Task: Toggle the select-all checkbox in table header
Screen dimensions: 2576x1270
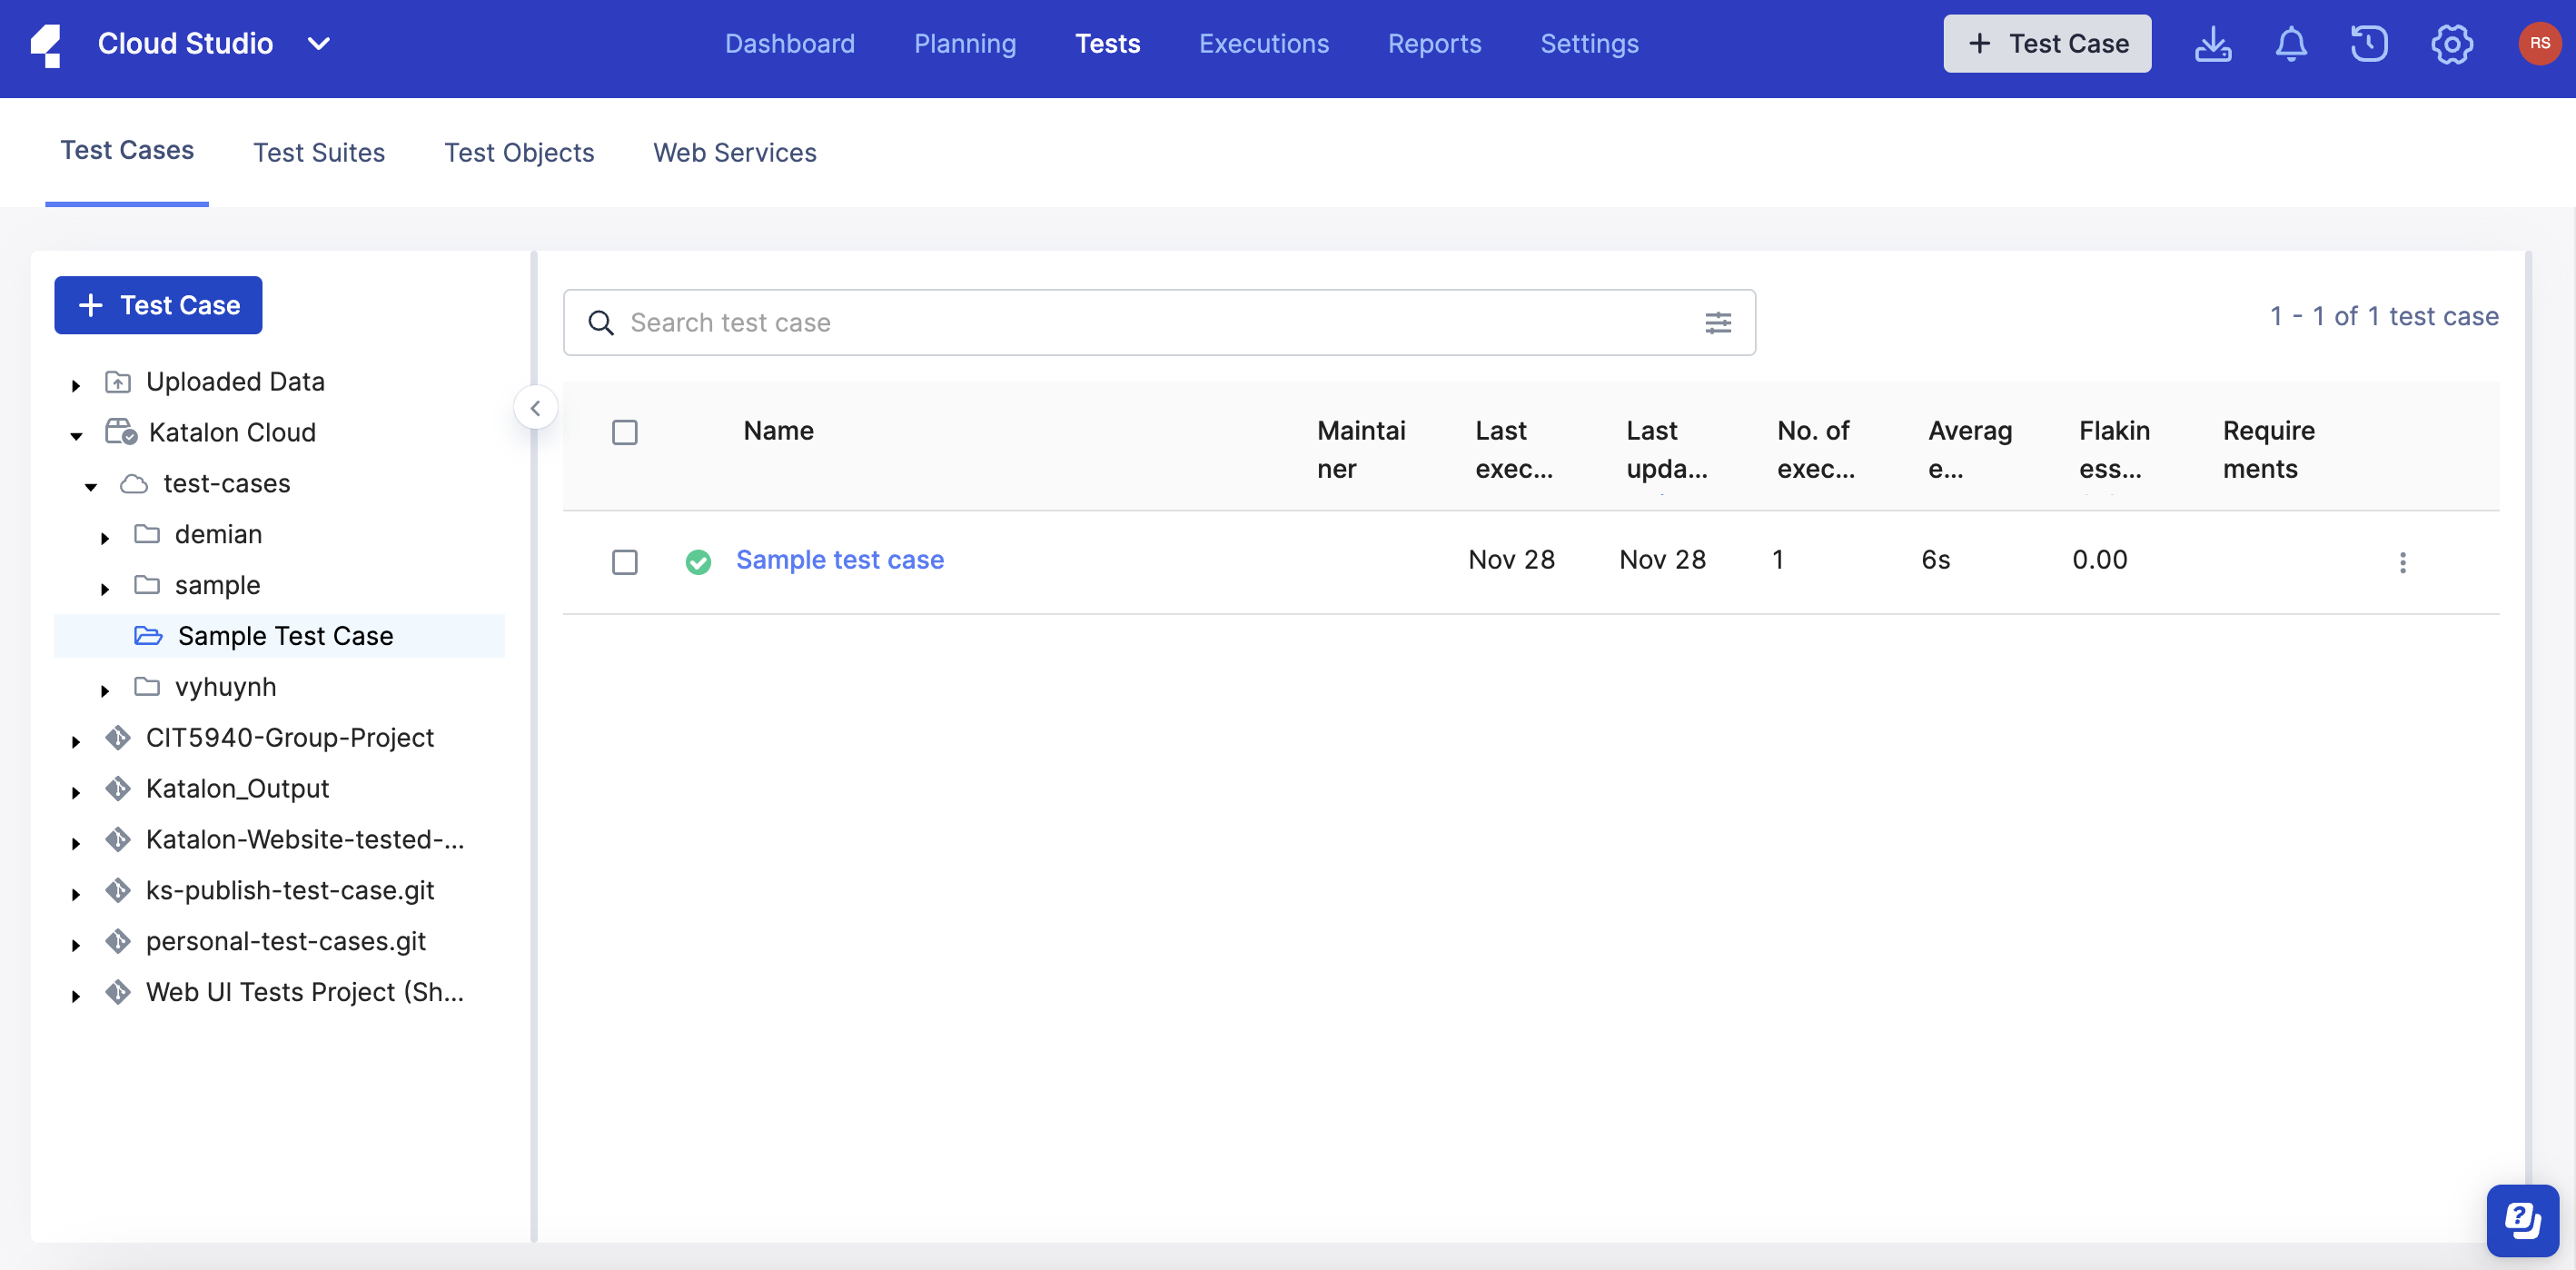Action: [626, 431]
